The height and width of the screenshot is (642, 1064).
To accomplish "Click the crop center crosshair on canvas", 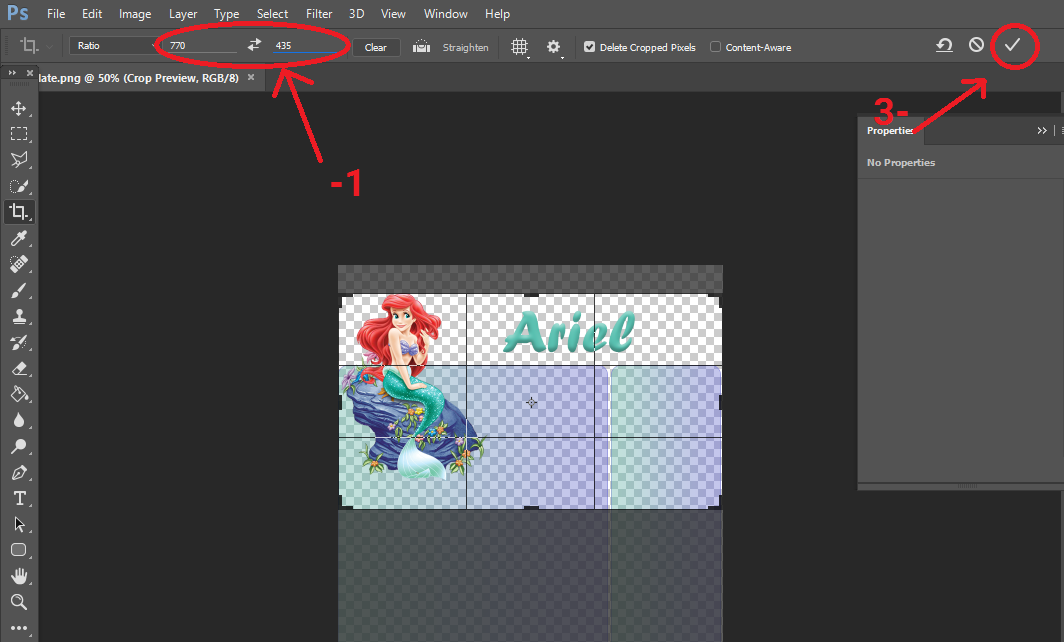I will coord(531,402).
